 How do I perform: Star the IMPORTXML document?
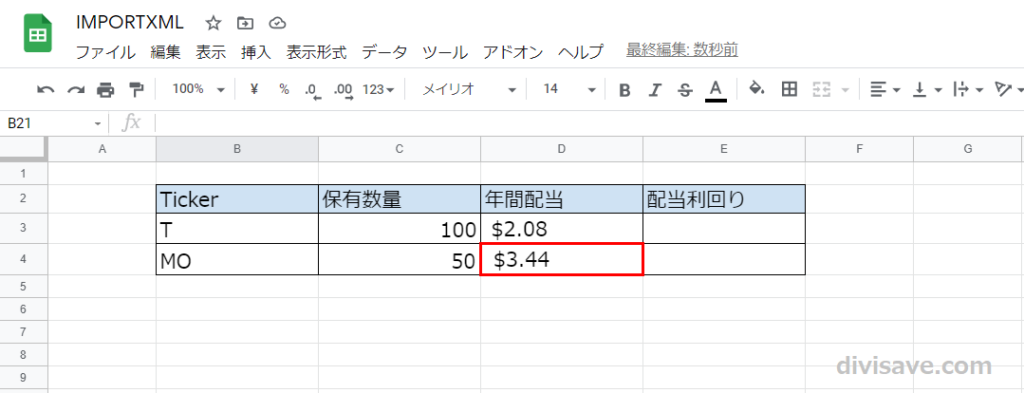tap(213, 23)
